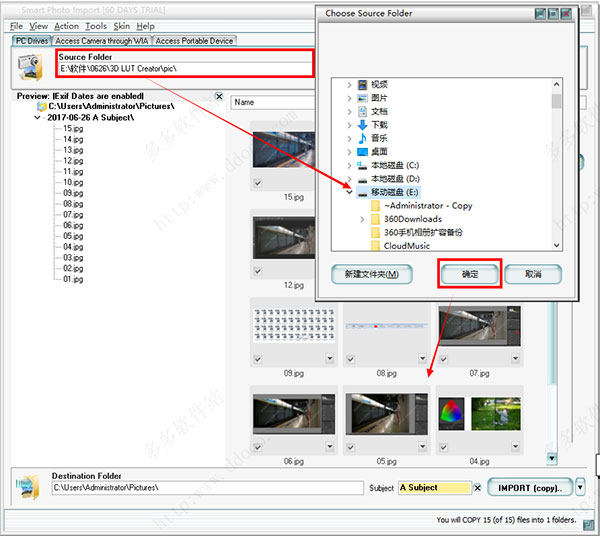Switch to Access Camera through WIA tab

tap(101, 41)
